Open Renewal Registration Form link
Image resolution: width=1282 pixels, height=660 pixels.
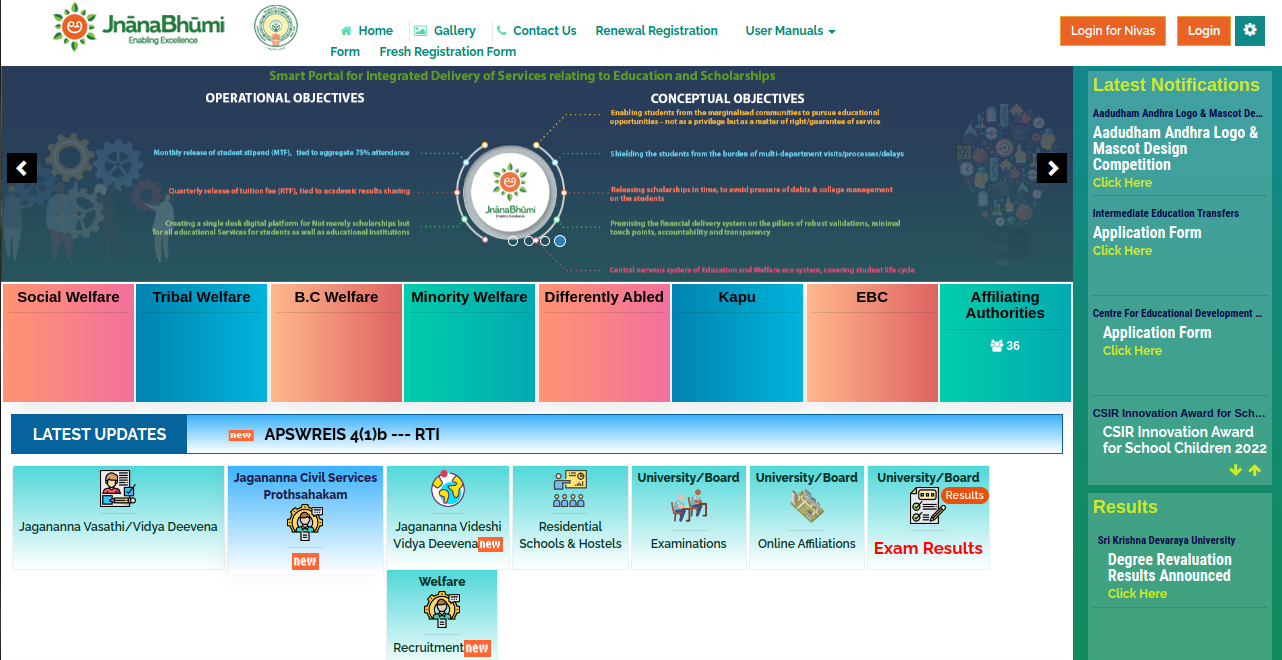pos(656,31)
